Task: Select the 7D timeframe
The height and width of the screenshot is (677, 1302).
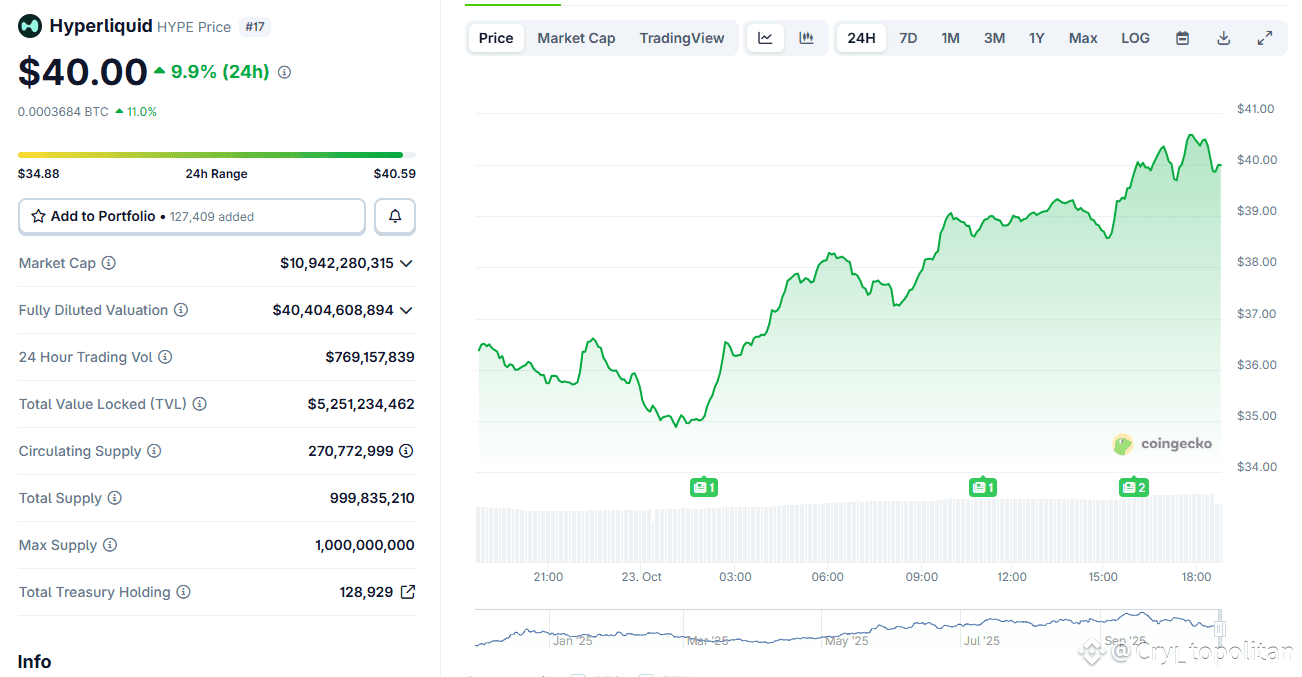Action: pyautogui.click(x=908, y=37)
